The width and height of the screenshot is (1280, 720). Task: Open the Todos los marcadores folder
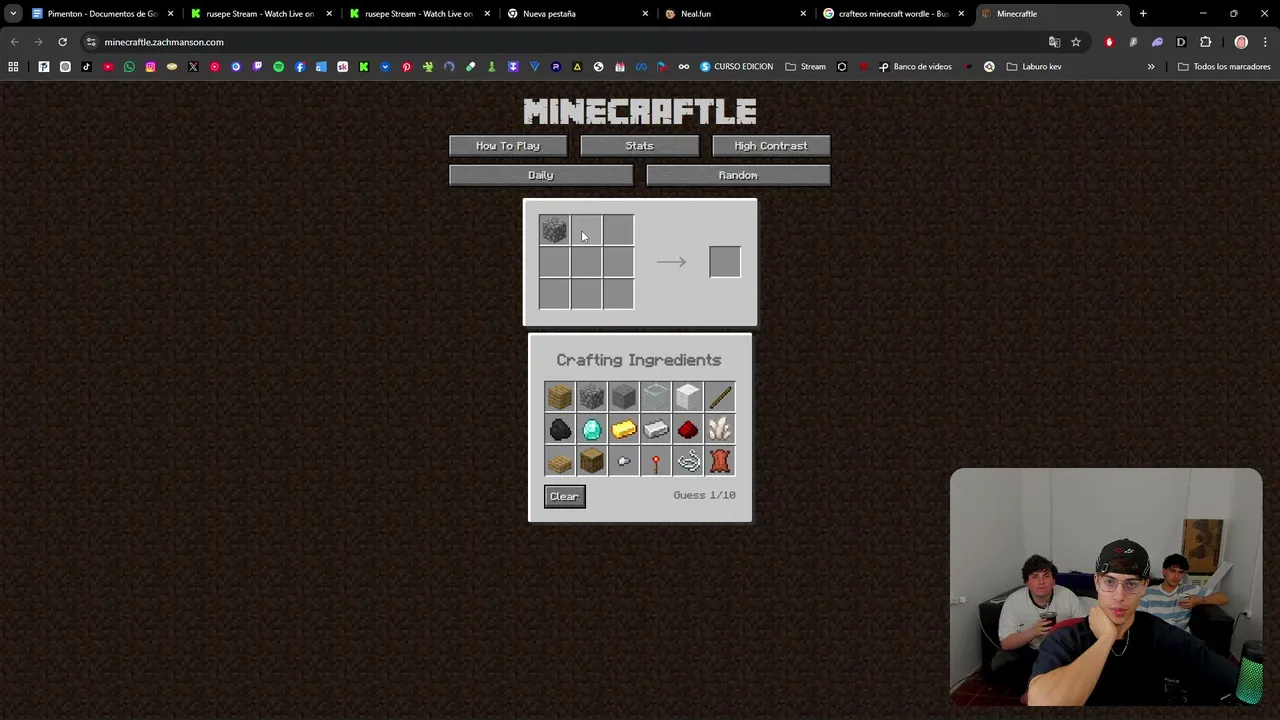tap(1224, 67)
